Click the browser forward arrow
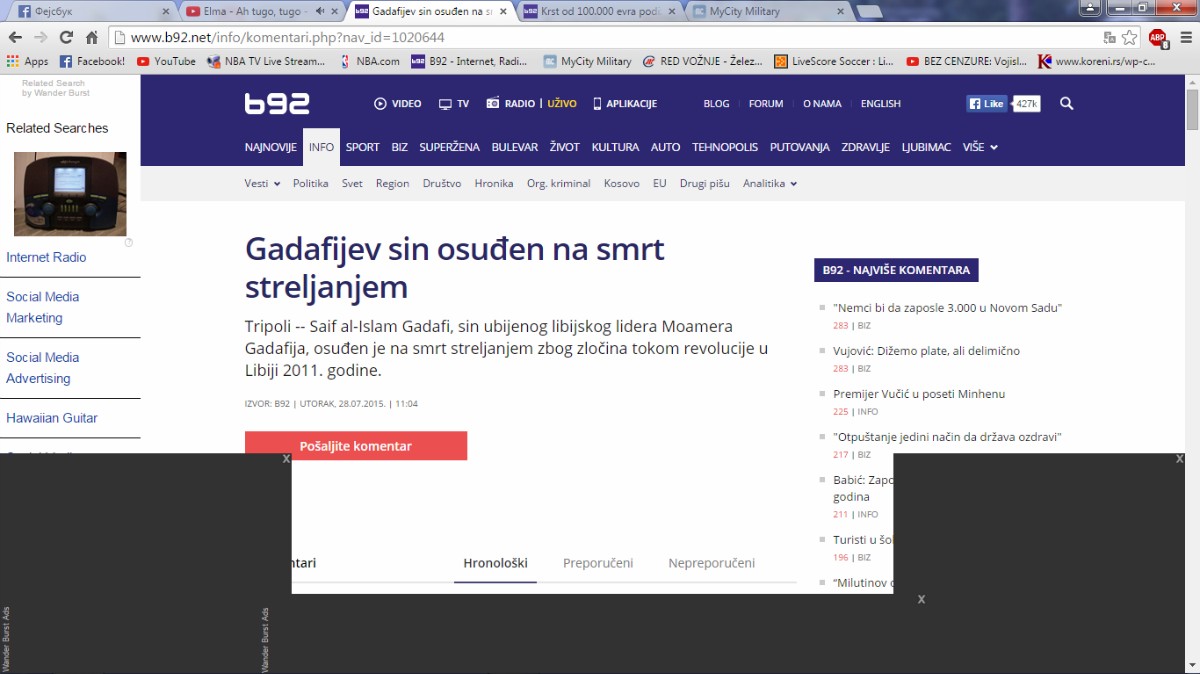The image size is (1200, 674). pyautogui.click(x=40, y=37)
